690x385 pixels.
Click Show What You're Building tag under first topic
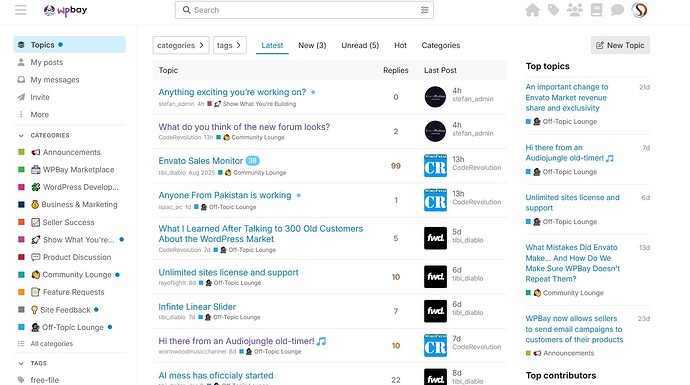pos(255,104)
